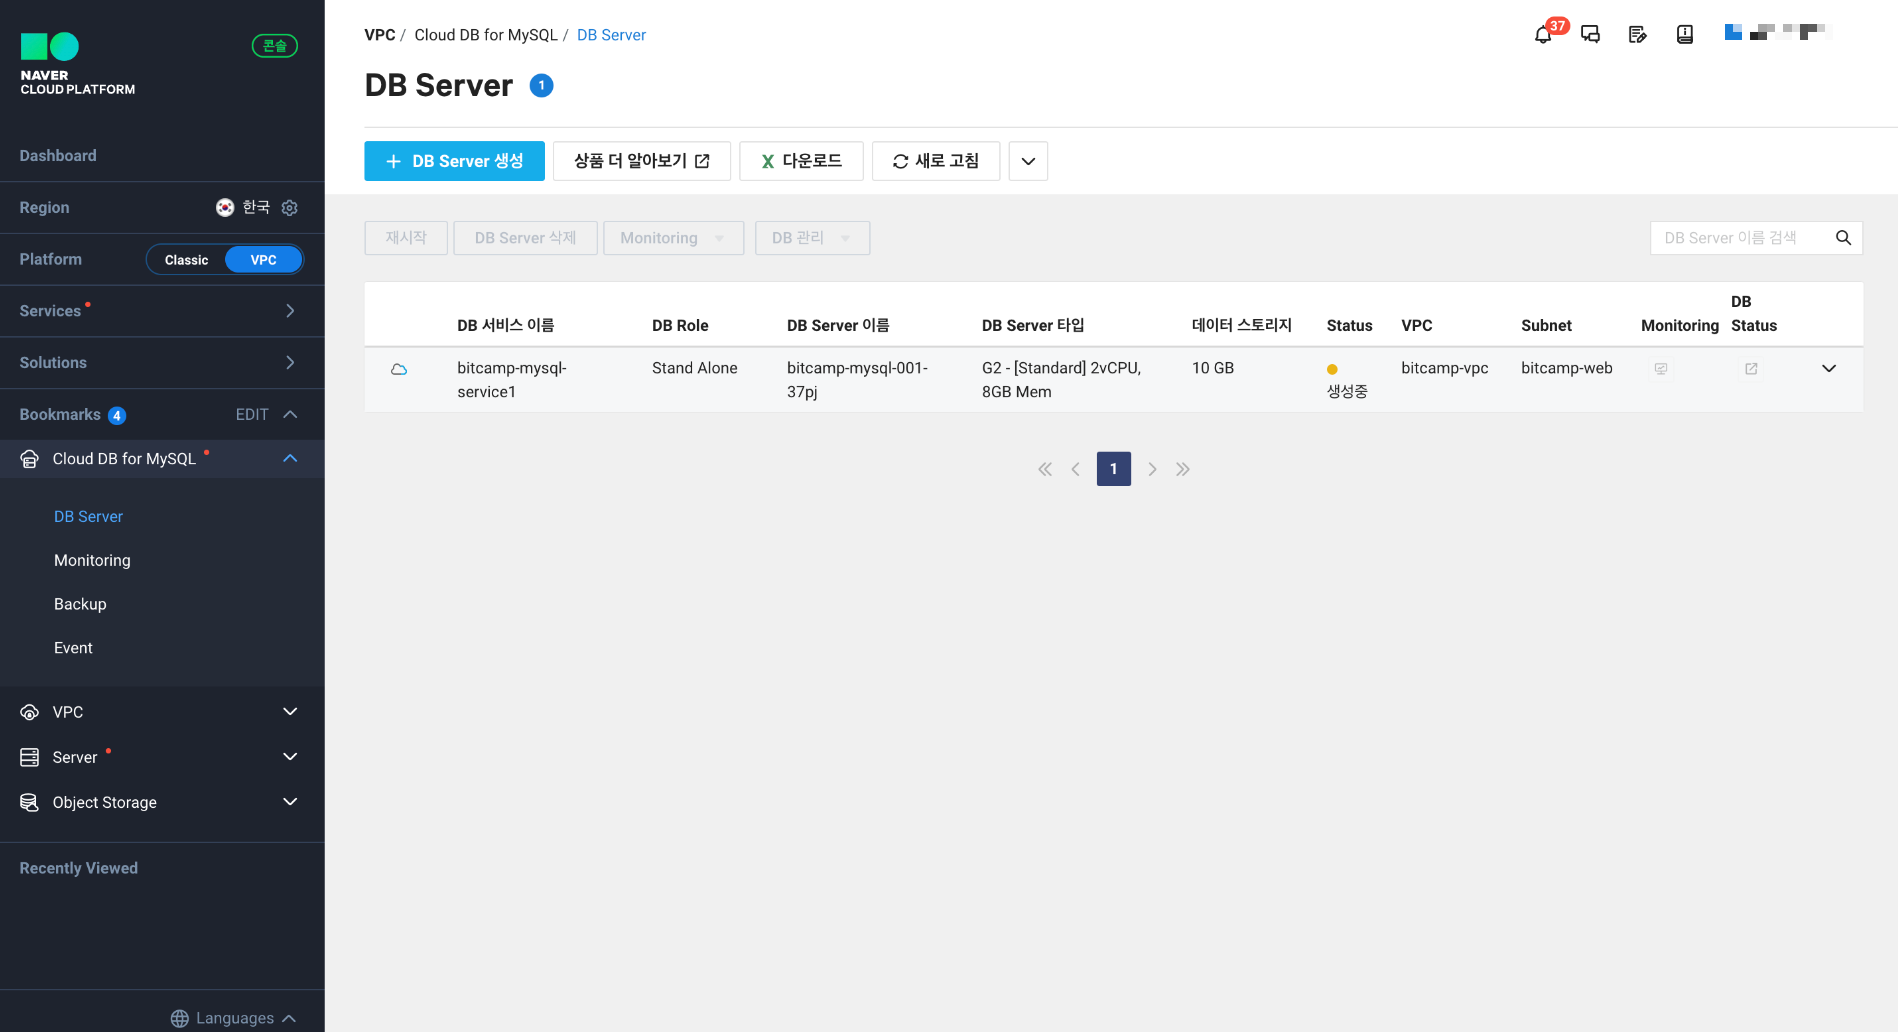Open the DB Status link icon in row
This screenshot has height=1032, width=1898.
tap(1751, 369)
